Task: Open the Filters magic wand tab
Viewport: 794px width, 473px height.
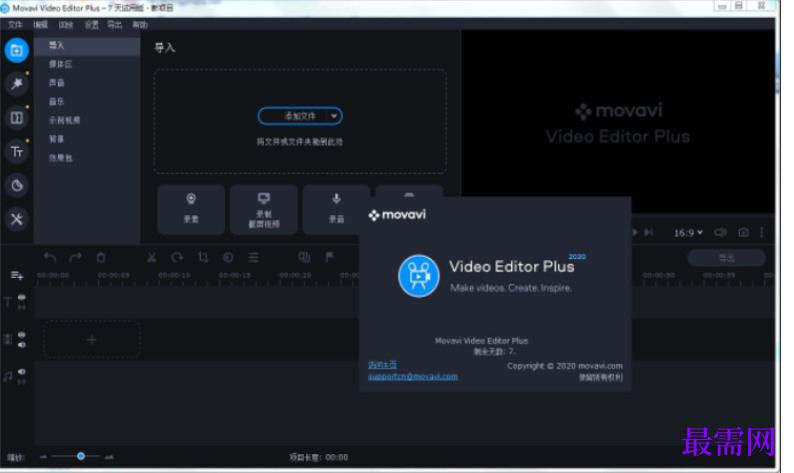Action: click(17, 84)
